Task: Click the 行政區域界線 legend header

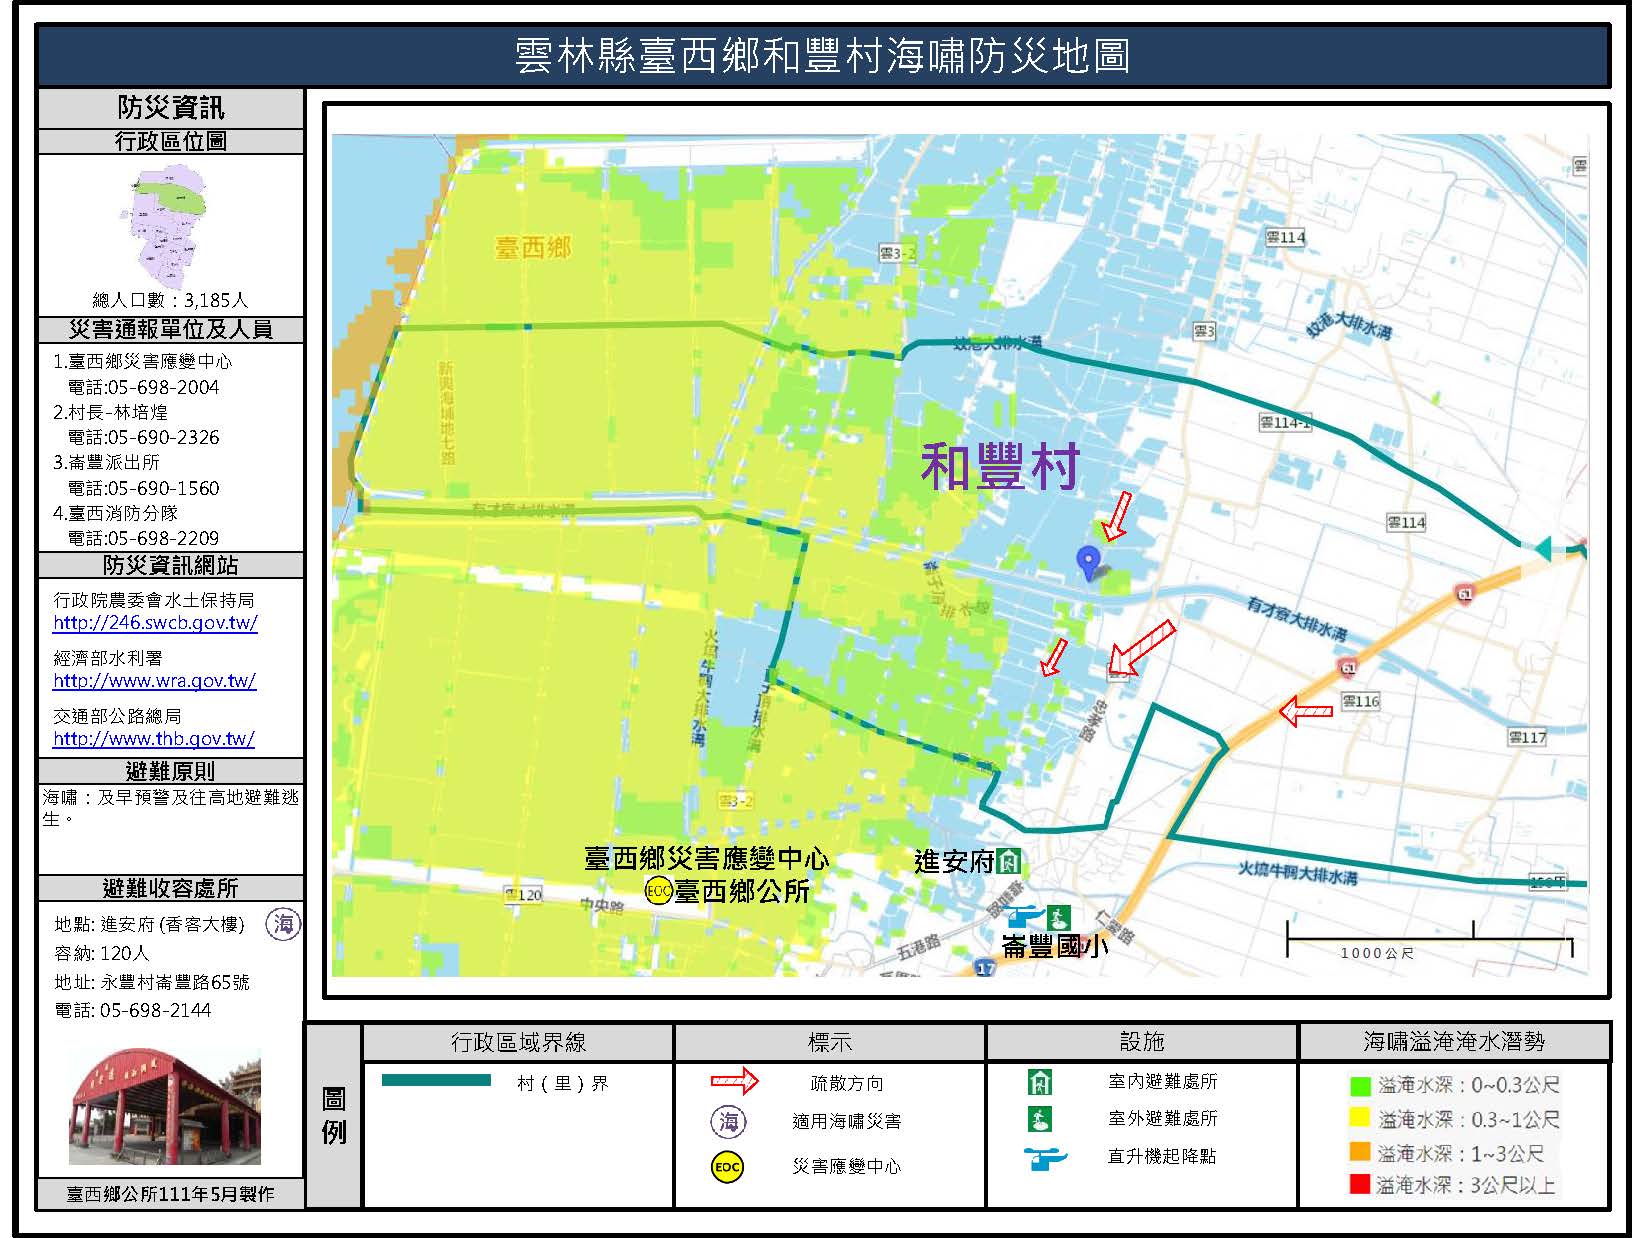Action: [518, 1042]
